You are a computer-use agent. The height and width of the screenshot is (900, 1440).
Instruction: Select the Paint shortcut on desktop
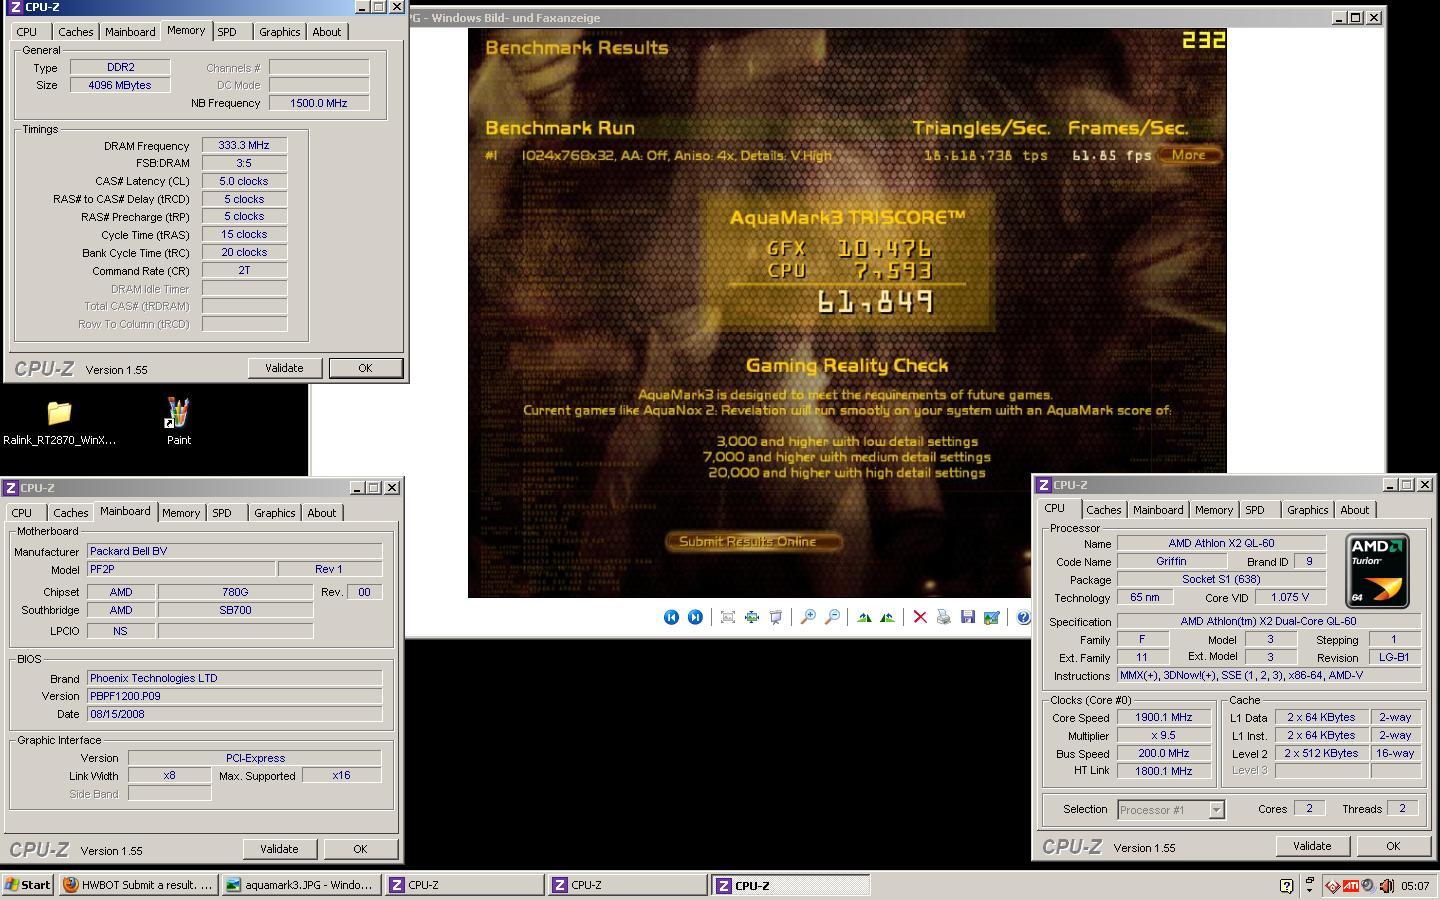coord(178,422)
